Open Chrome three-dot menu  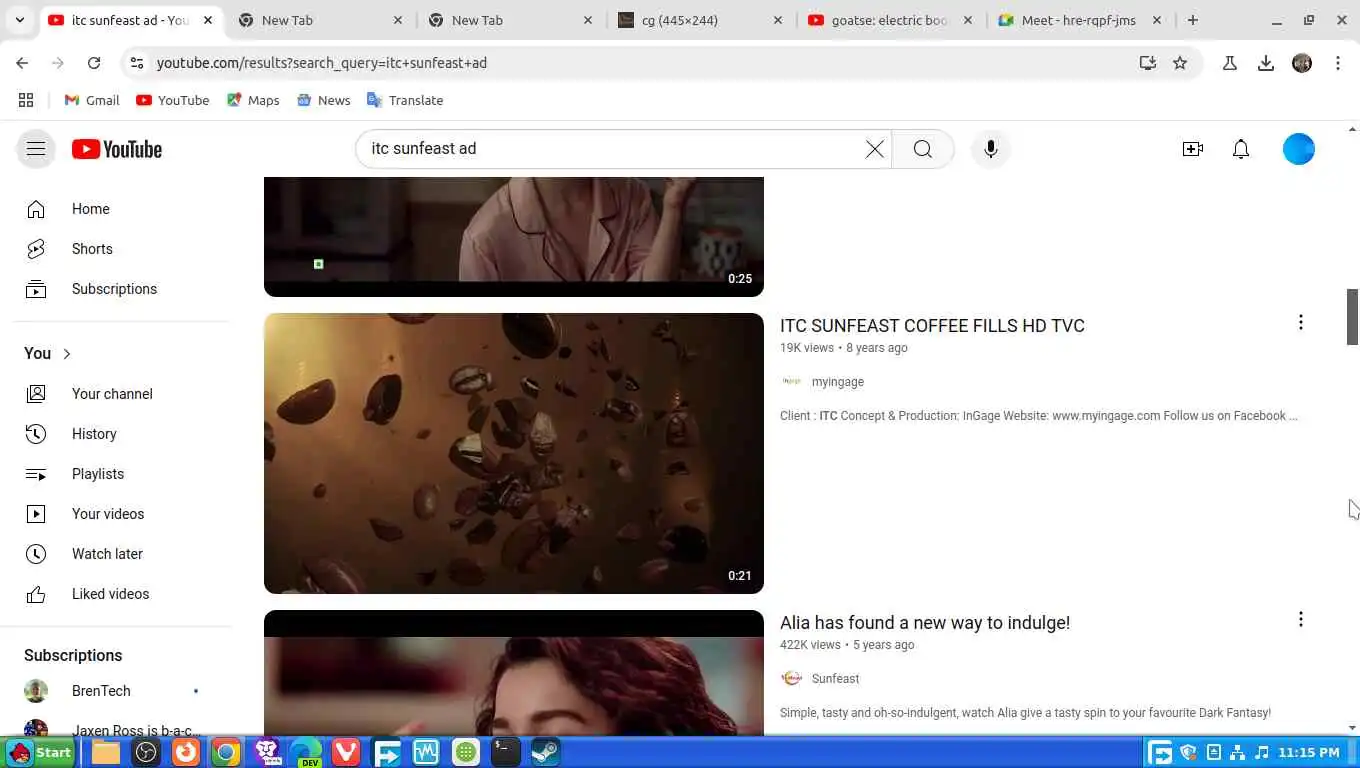[x=1338, y=63]
